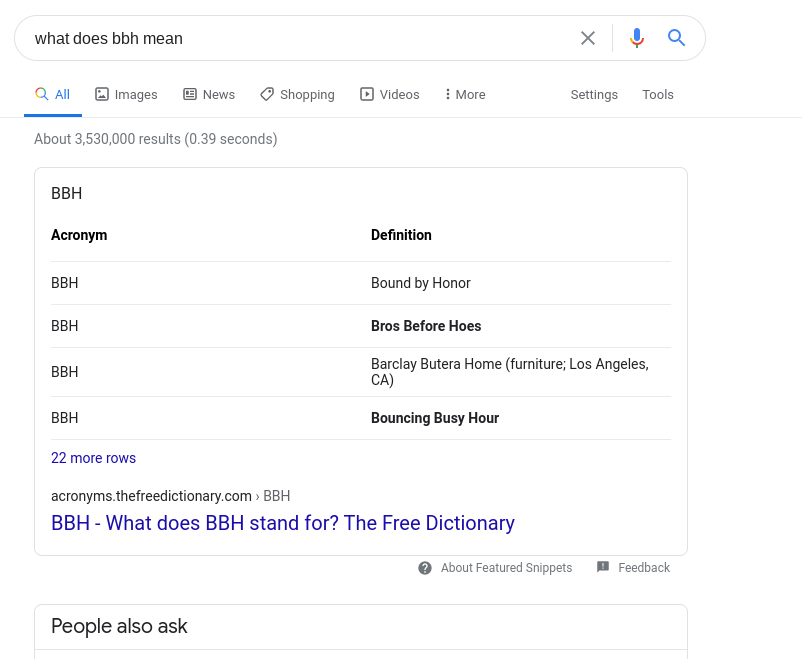The width and height of the screenshot is (802, 659).
Task: Click the Feedback flag icon
Action: tap(603, 567)
